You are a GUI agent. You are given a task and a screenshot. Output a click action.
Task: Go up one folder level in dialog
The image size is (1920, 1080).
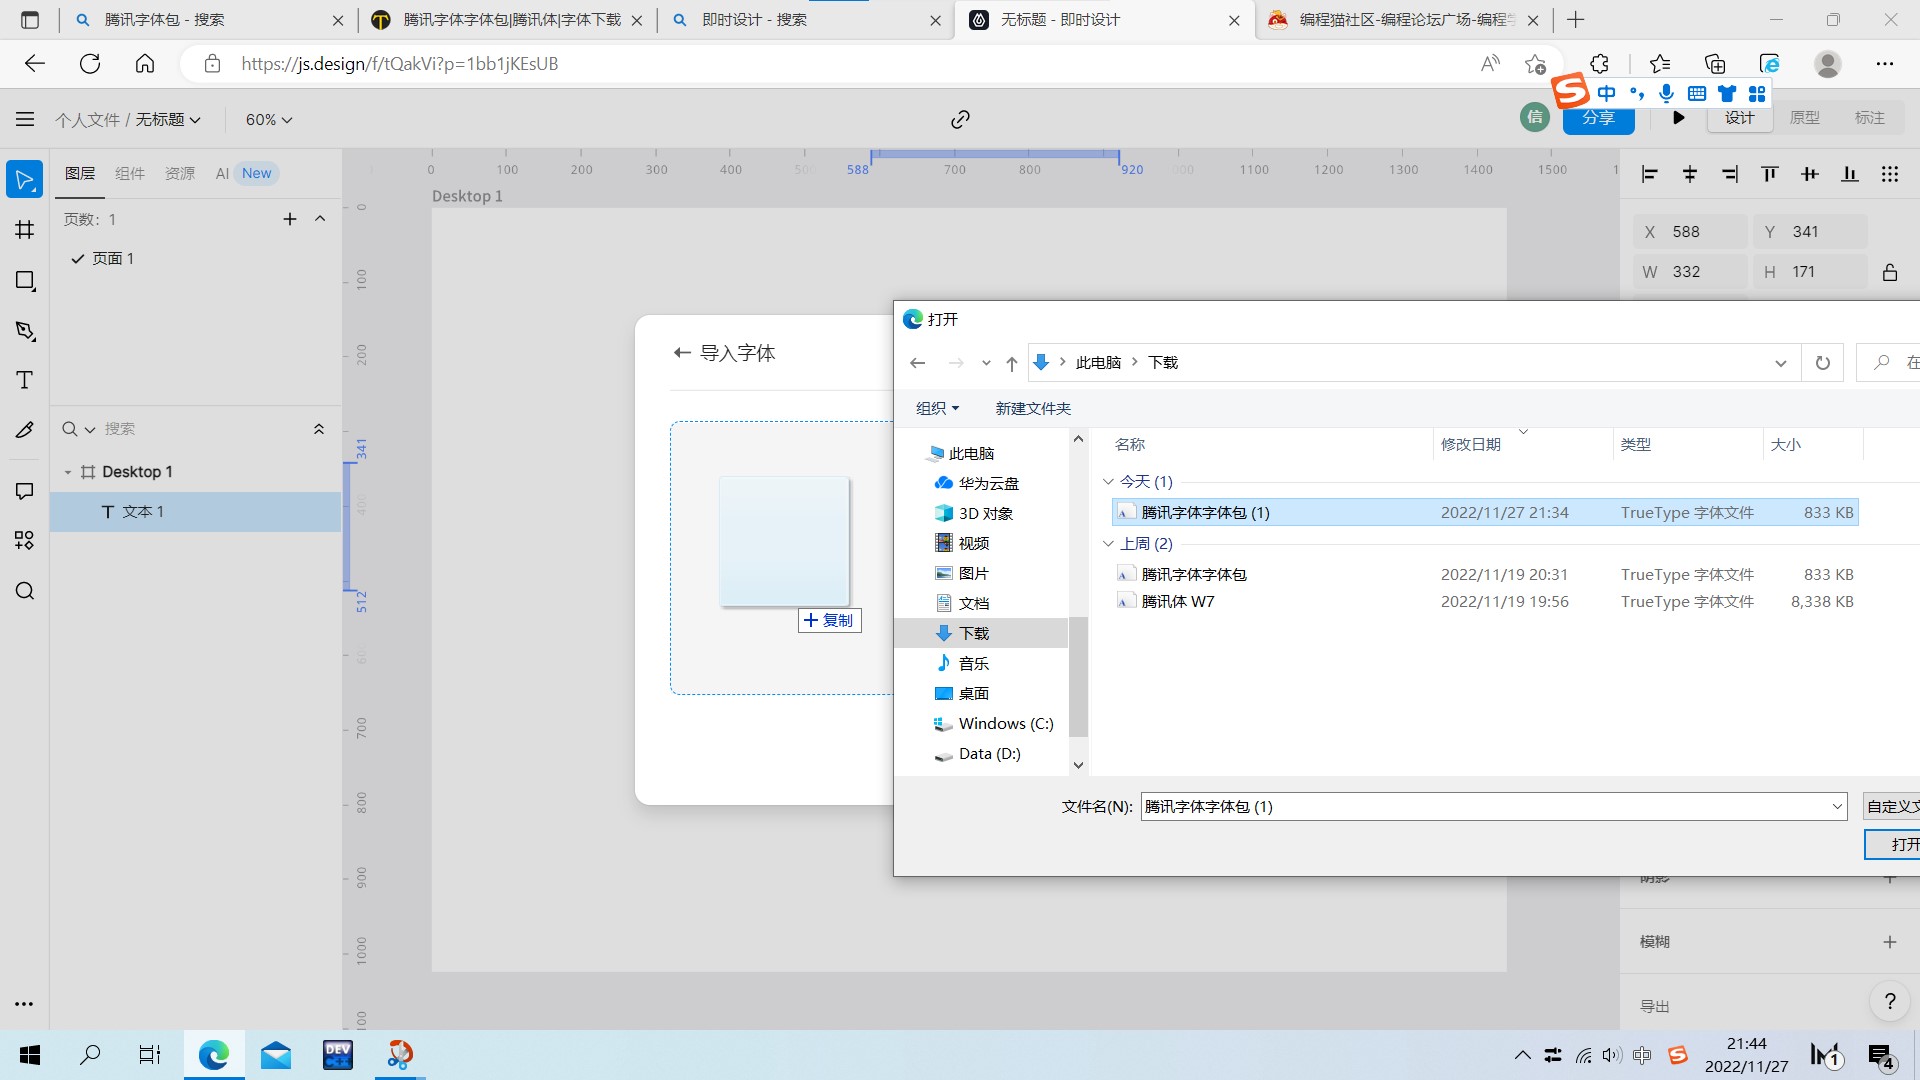1012,363
